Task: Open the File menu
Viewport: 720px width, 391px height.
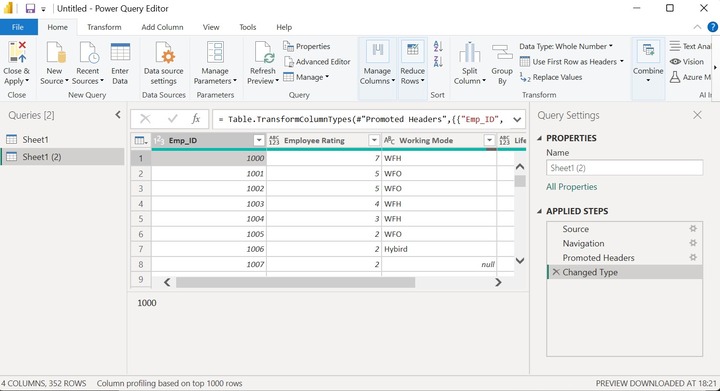Action: click(18, 27)
